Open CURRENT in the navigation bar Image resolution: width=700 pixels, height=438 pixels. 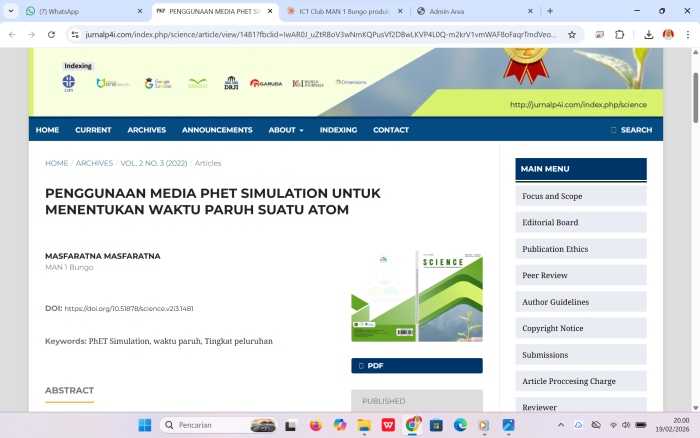(x=93, y=130)
